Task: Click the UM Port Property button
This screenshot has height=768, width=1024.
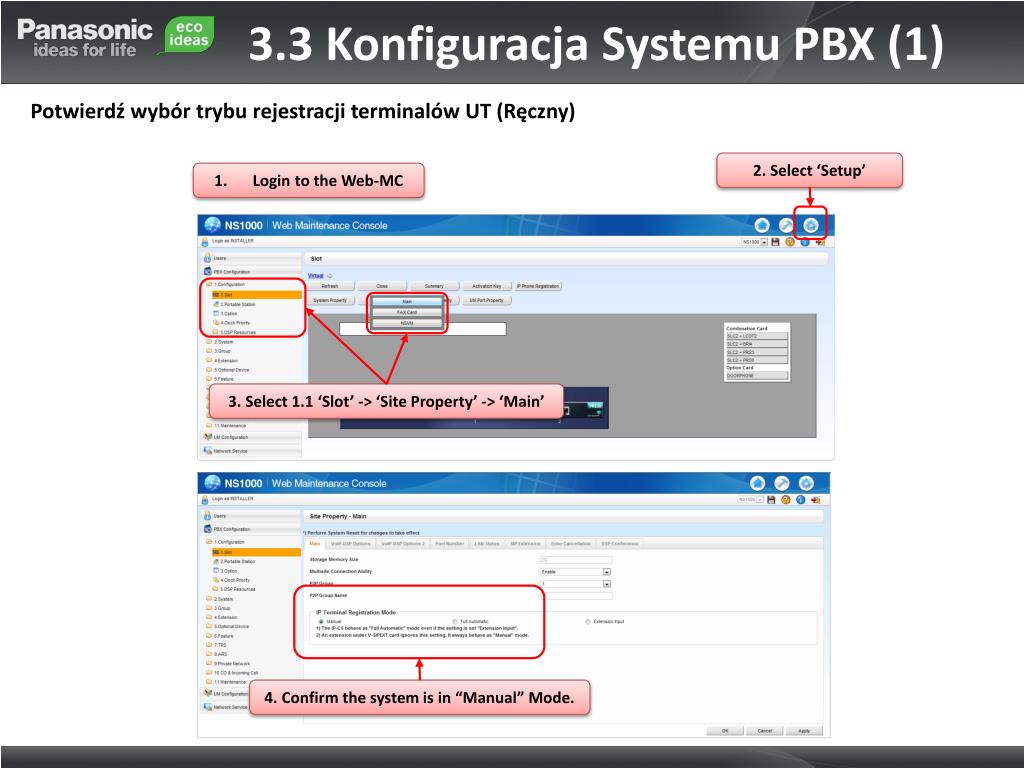Action: click(x=487, y=300)
